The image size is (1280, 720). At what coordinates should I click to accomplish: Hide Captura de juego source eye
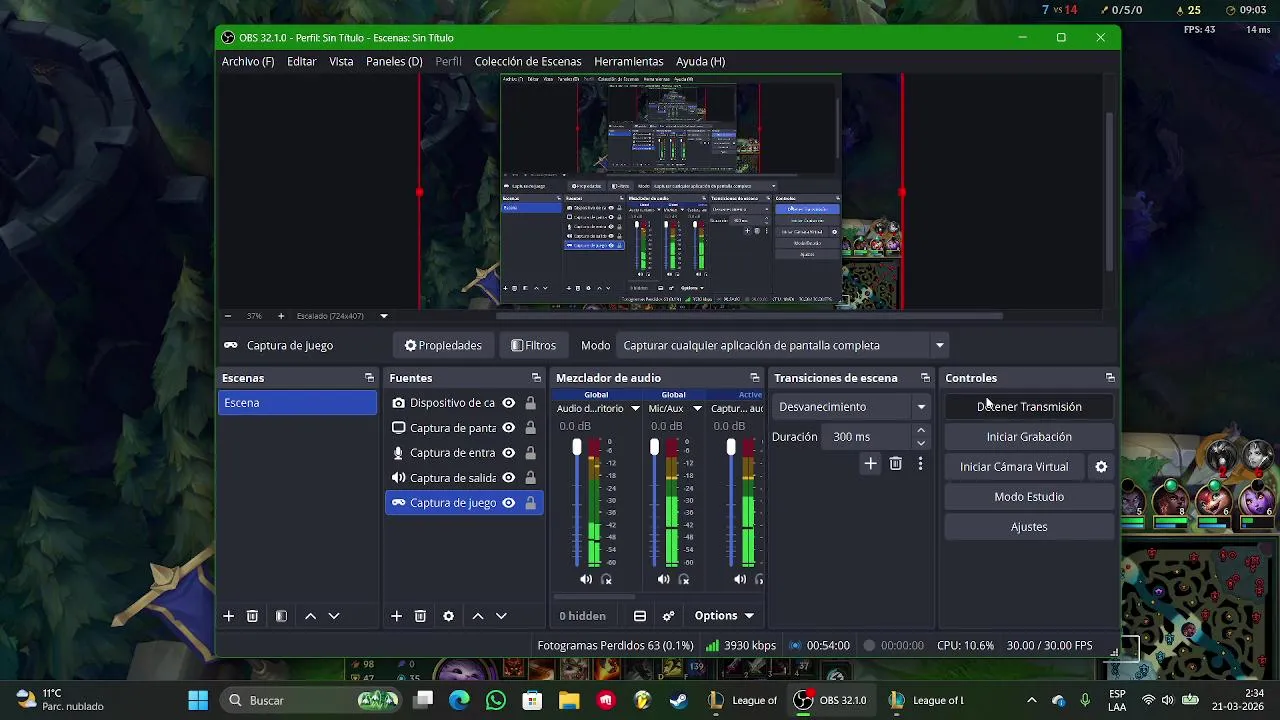coord(508,503)
